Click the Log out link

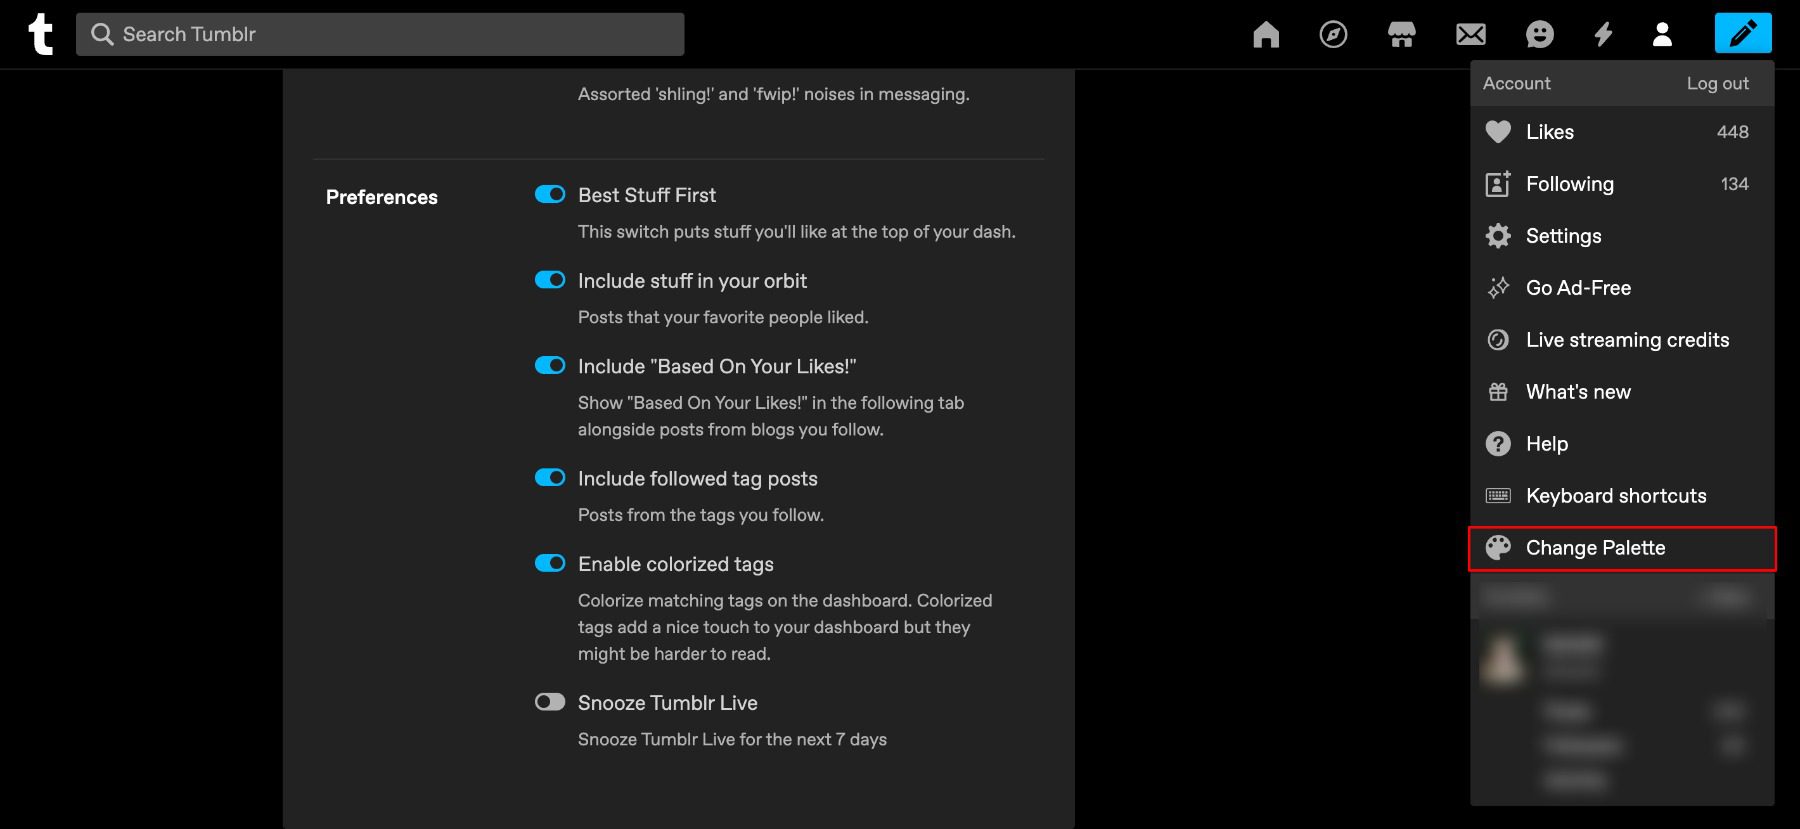(x=1717, y=84)
